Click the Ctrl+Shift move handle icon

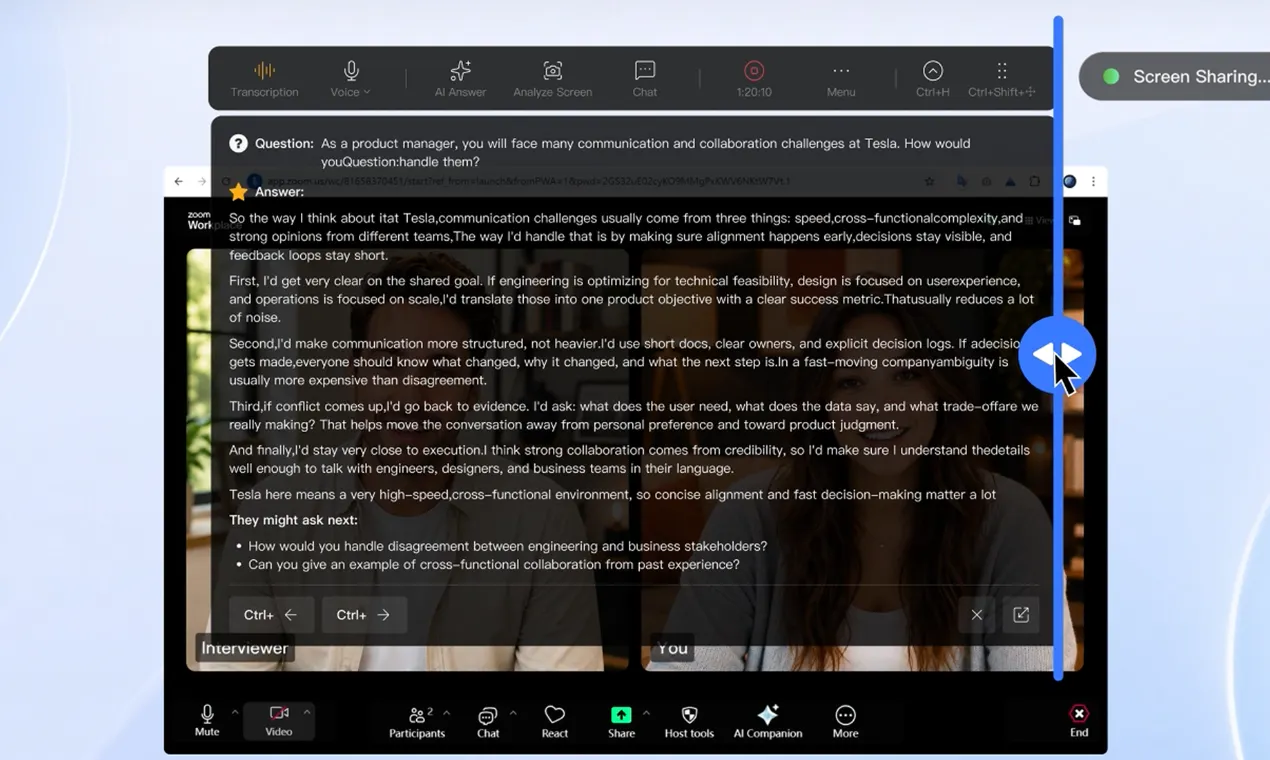coord(1002,70)
